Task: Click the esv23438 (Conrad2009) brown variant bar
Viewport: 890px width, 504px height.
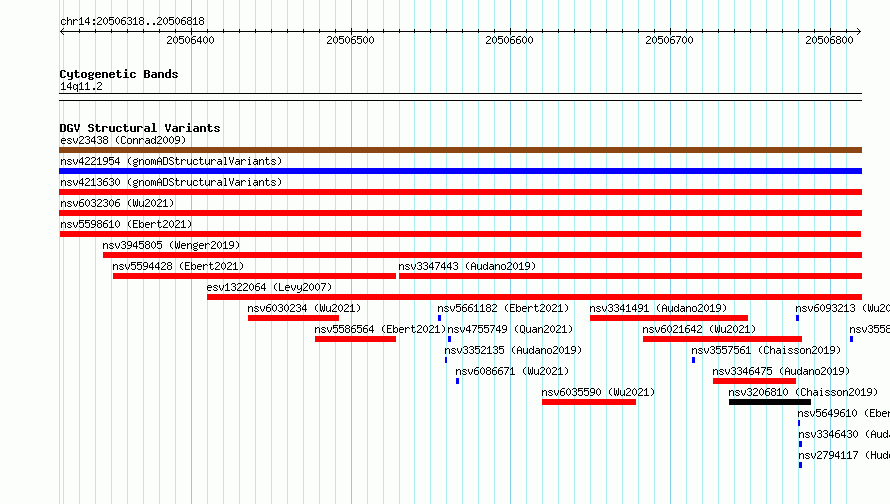Action: pyautogui.click(x=460, y=150)
